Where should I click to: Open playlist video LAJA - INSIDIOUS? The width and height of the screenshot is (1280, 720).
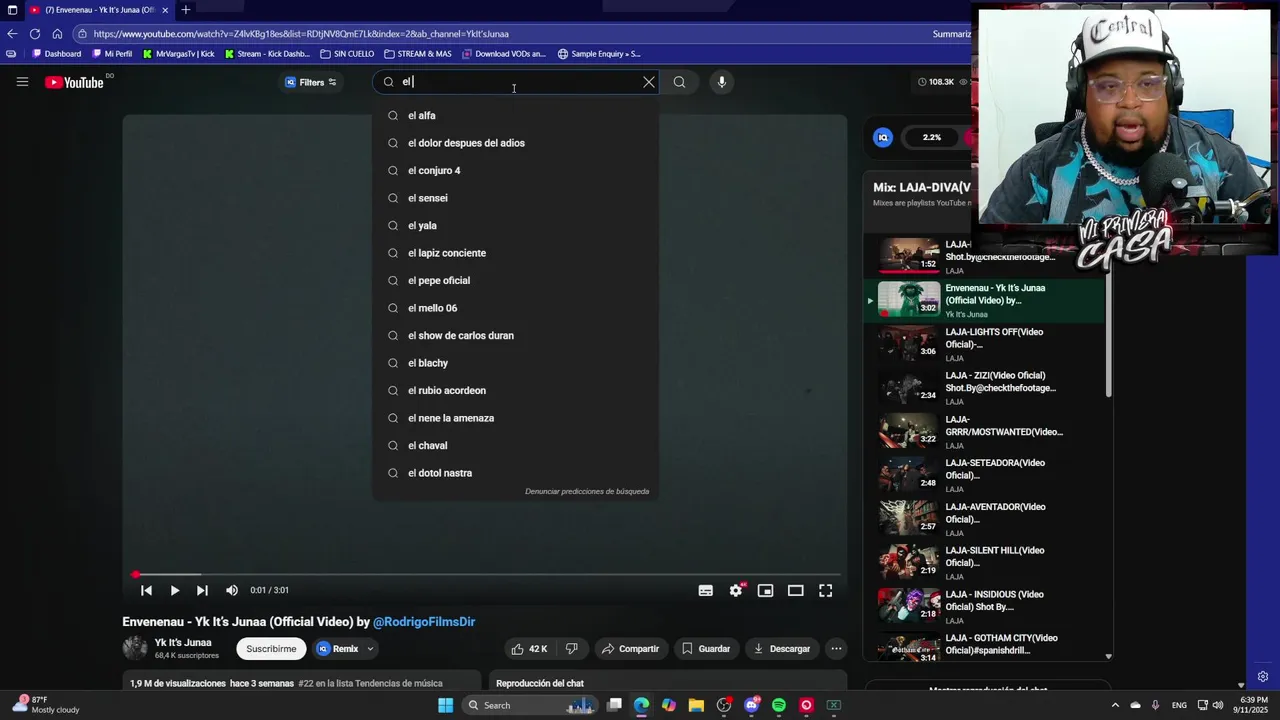[x=985, y=607]
